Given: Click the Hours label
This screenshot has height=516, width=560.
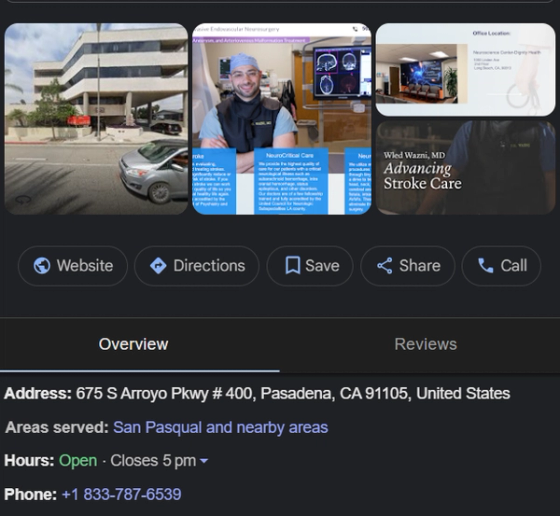Looking at the screenshot, I should [29, 461].
